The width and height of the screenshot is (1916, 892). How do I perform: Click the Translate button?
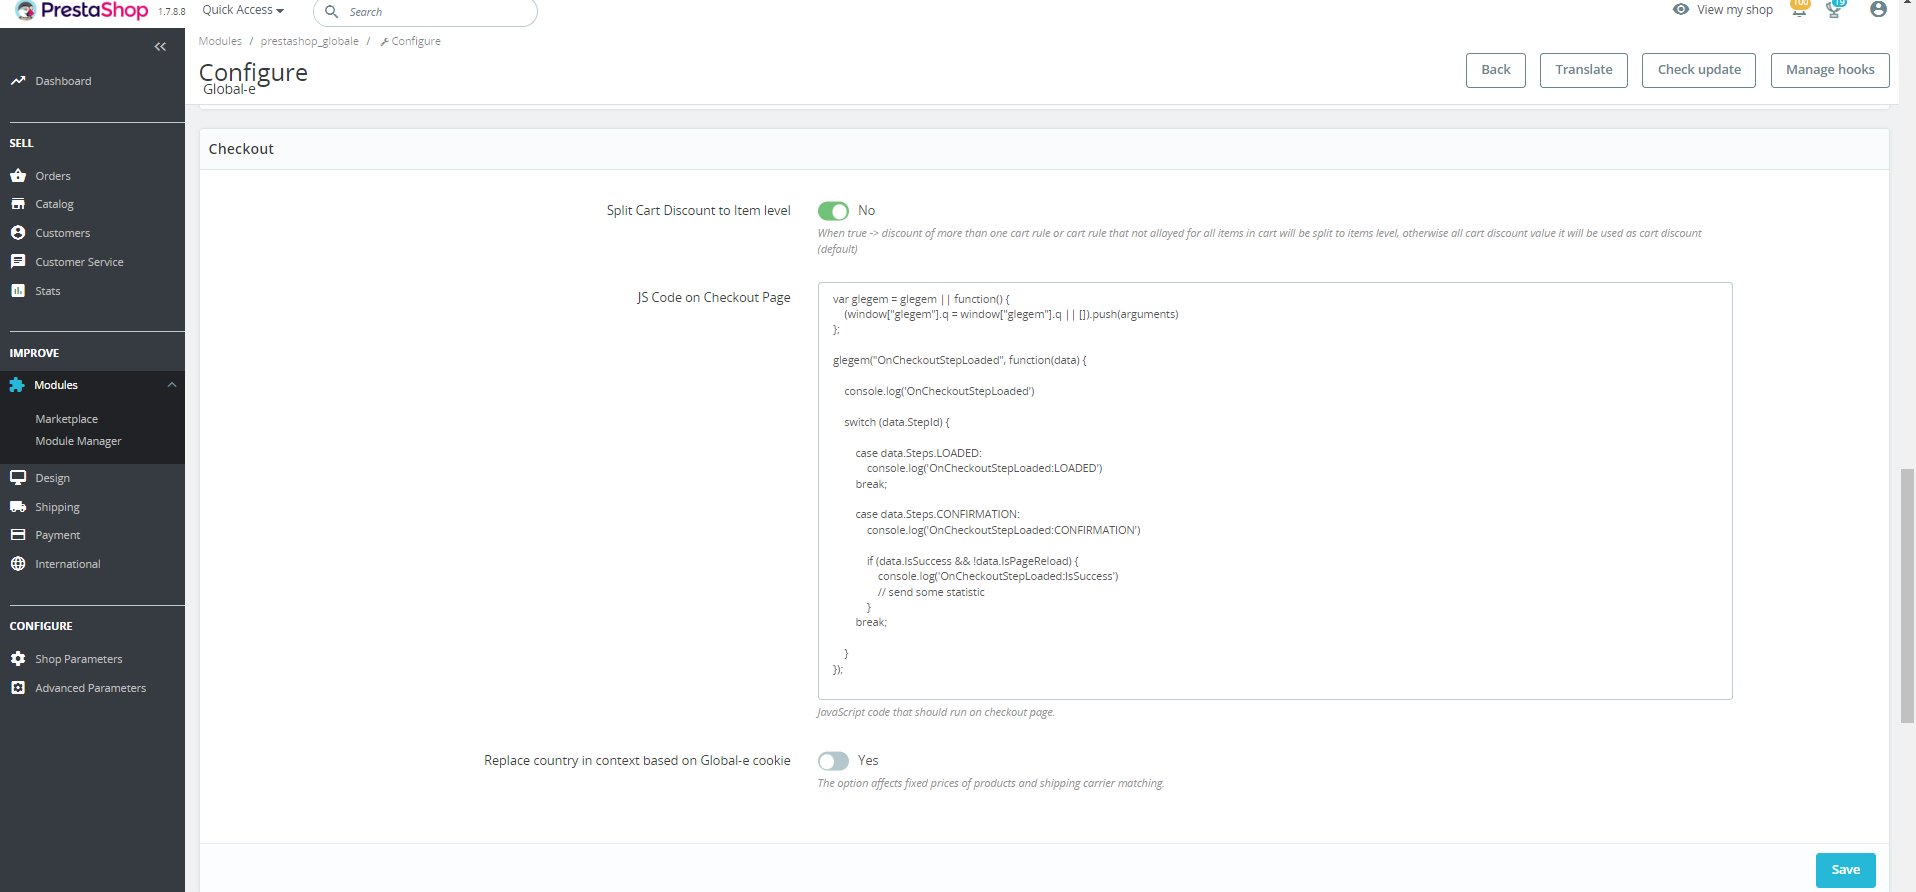click(x=1584, y=70)
